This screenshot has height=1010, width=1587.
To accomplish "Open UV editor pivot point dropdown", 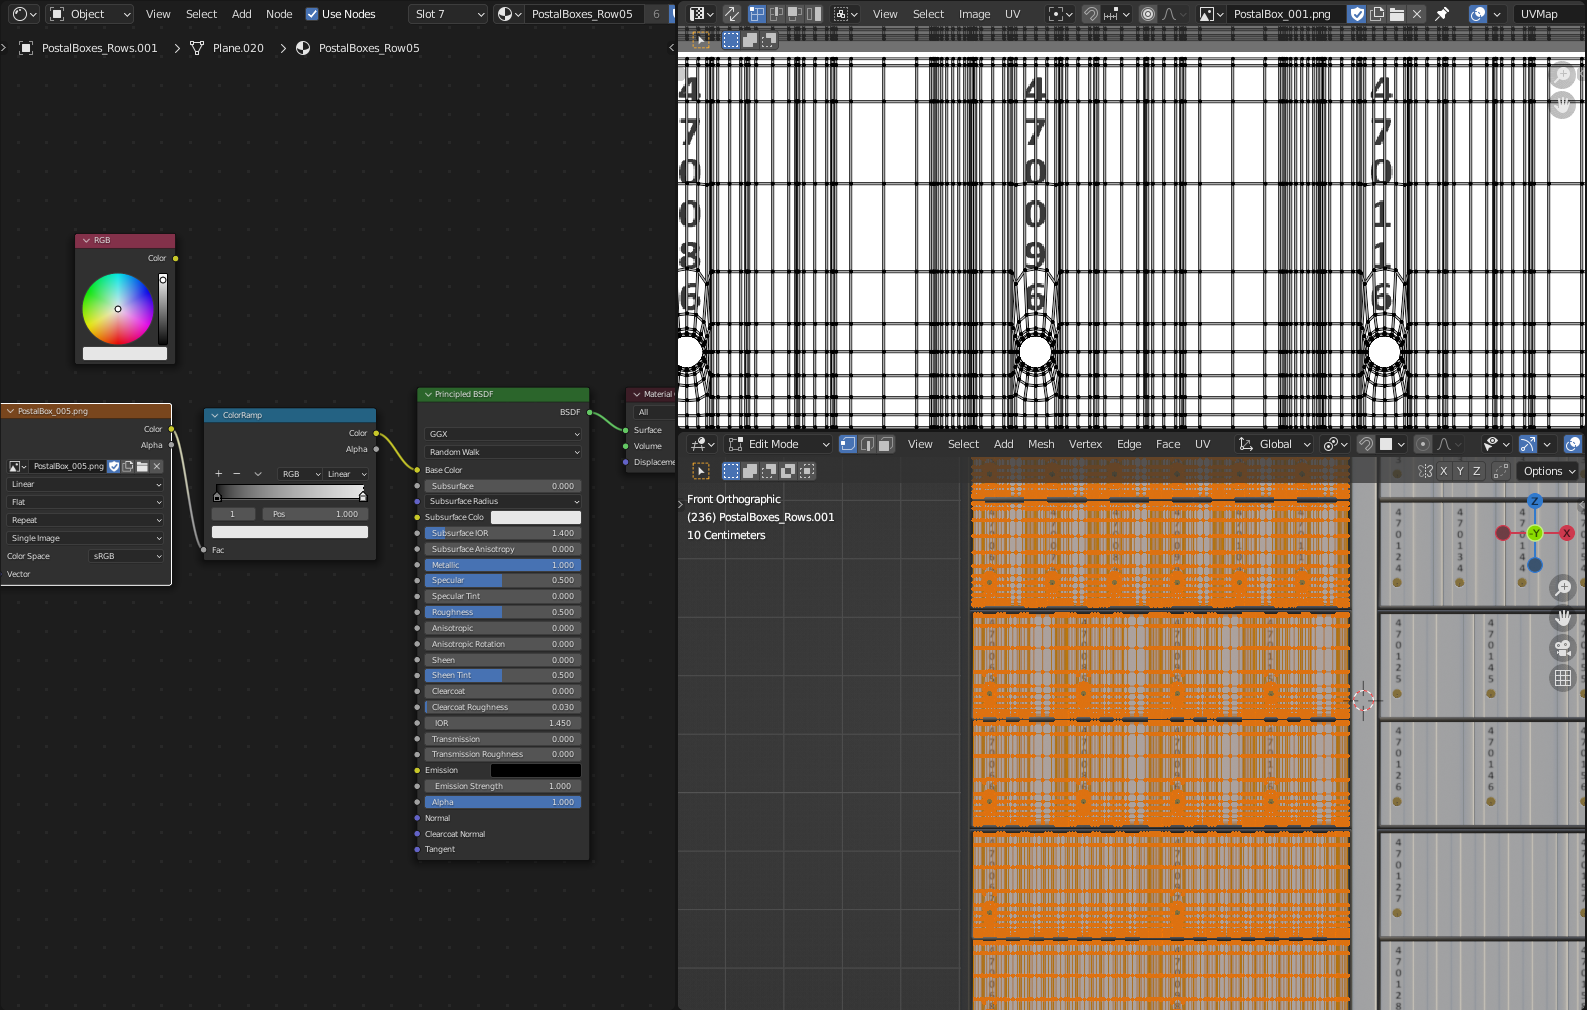I will point(1059,14).
